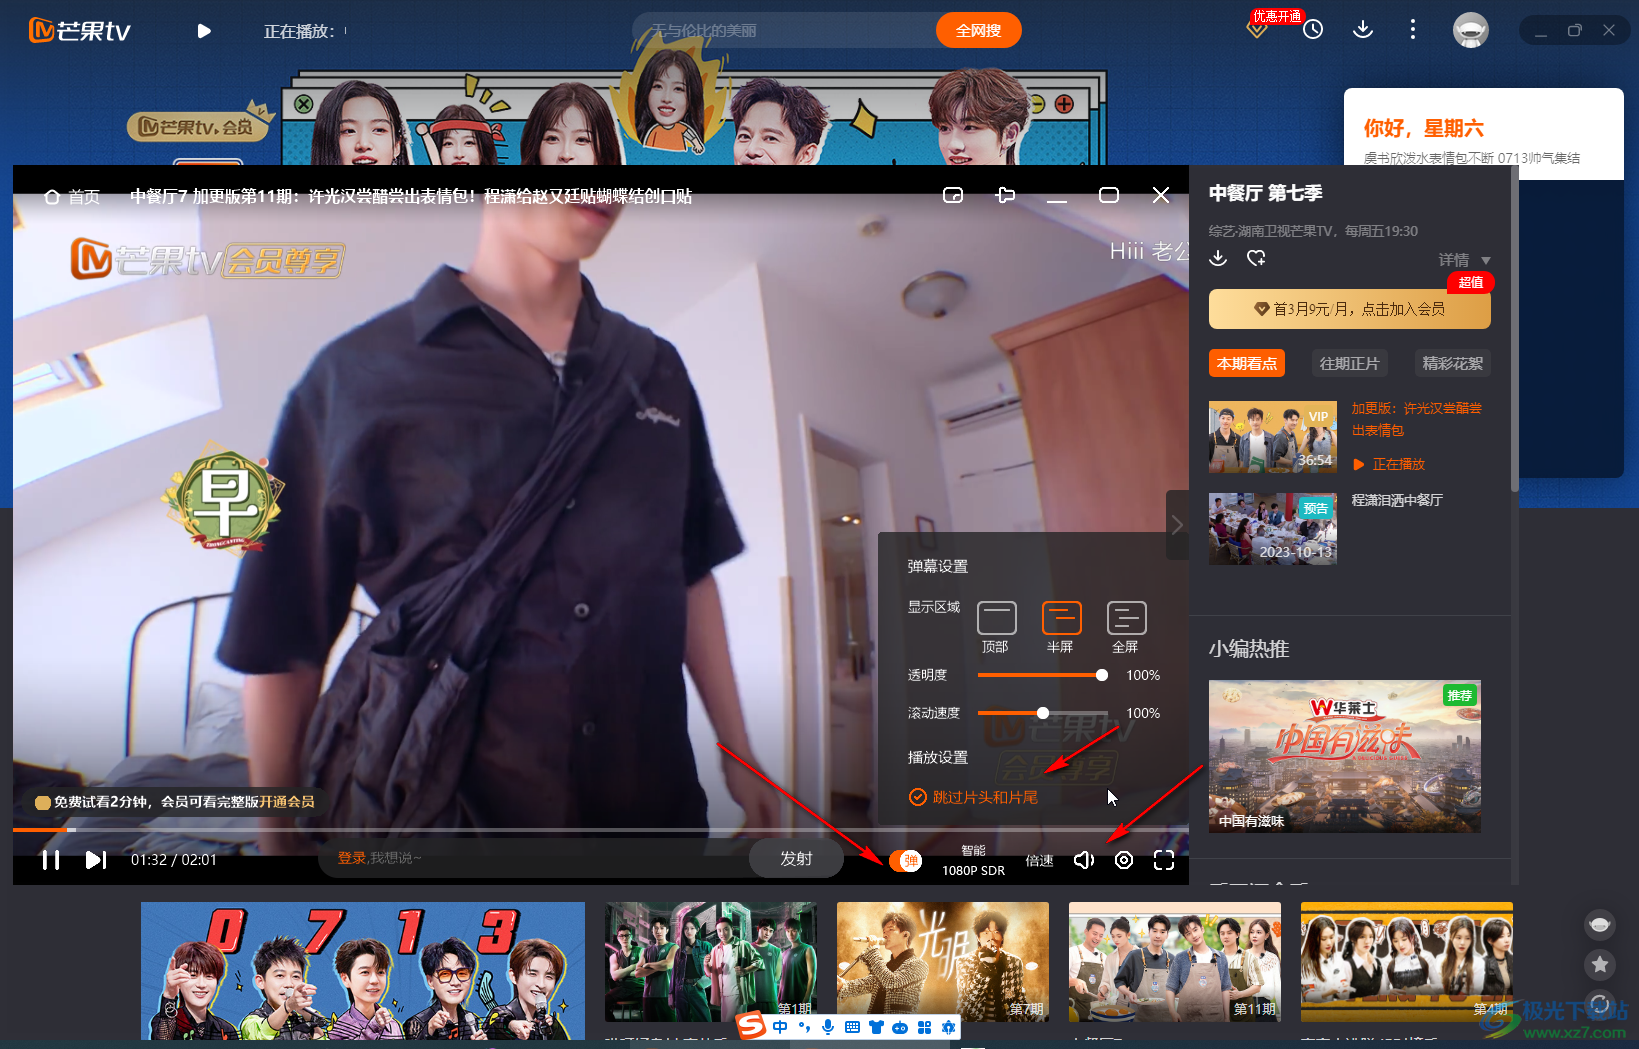Uncheck 跳过片头和片尾 option
Image resolution: width=1639 pixels, height=1049 pixels.
click(973, 797)
